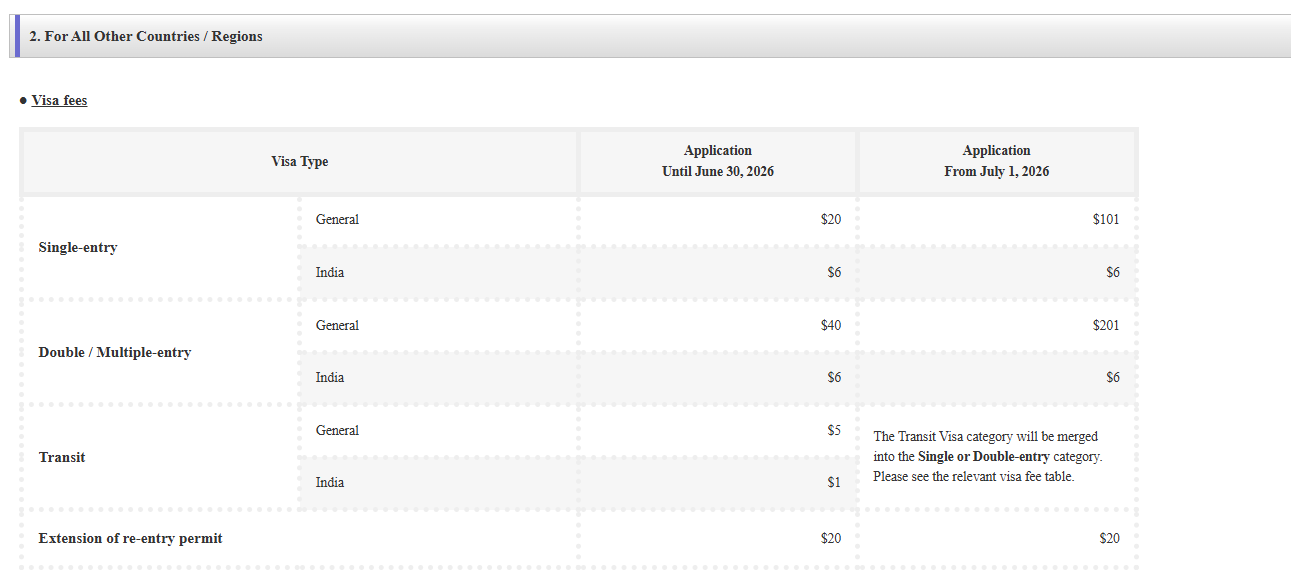Select the Transit row label
1291x588 pixels.
coord(62,457)
